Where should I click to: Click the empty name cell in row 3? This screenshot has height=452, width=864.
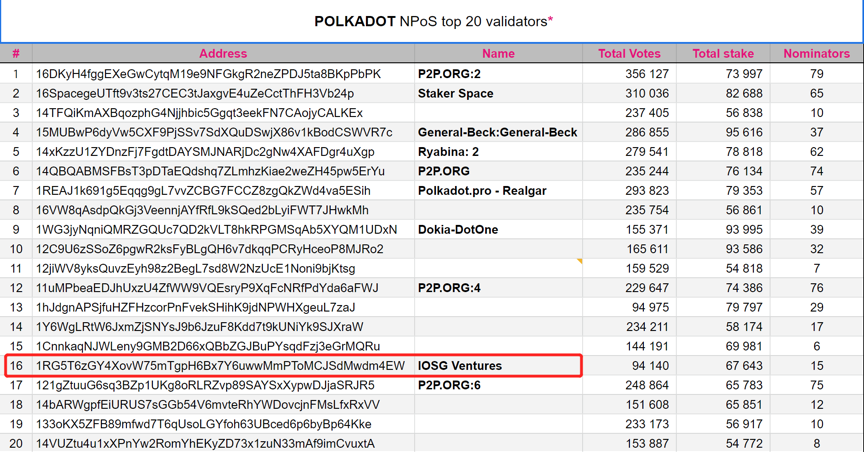point(498,113)
